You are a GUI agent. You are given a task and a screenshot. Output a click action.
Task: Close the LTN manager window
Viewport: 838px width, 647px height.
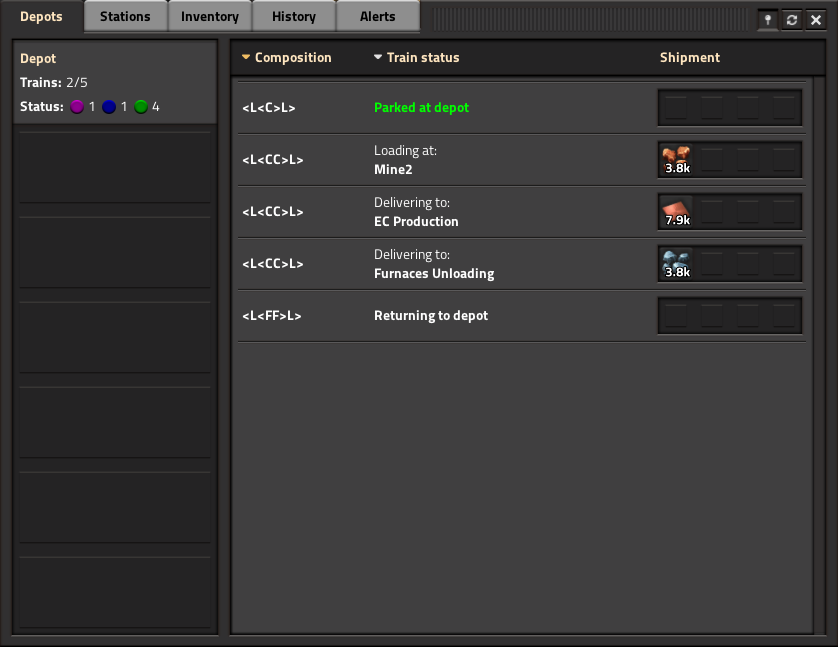coord(816,20)
